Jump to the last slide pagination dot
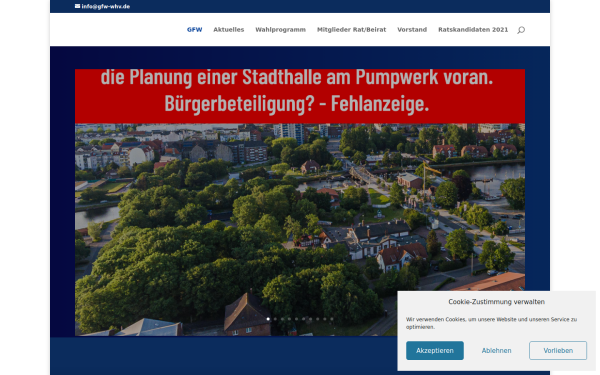Viewport: 600px width, 375px height. pyautogui.click(x=332, y=319)
